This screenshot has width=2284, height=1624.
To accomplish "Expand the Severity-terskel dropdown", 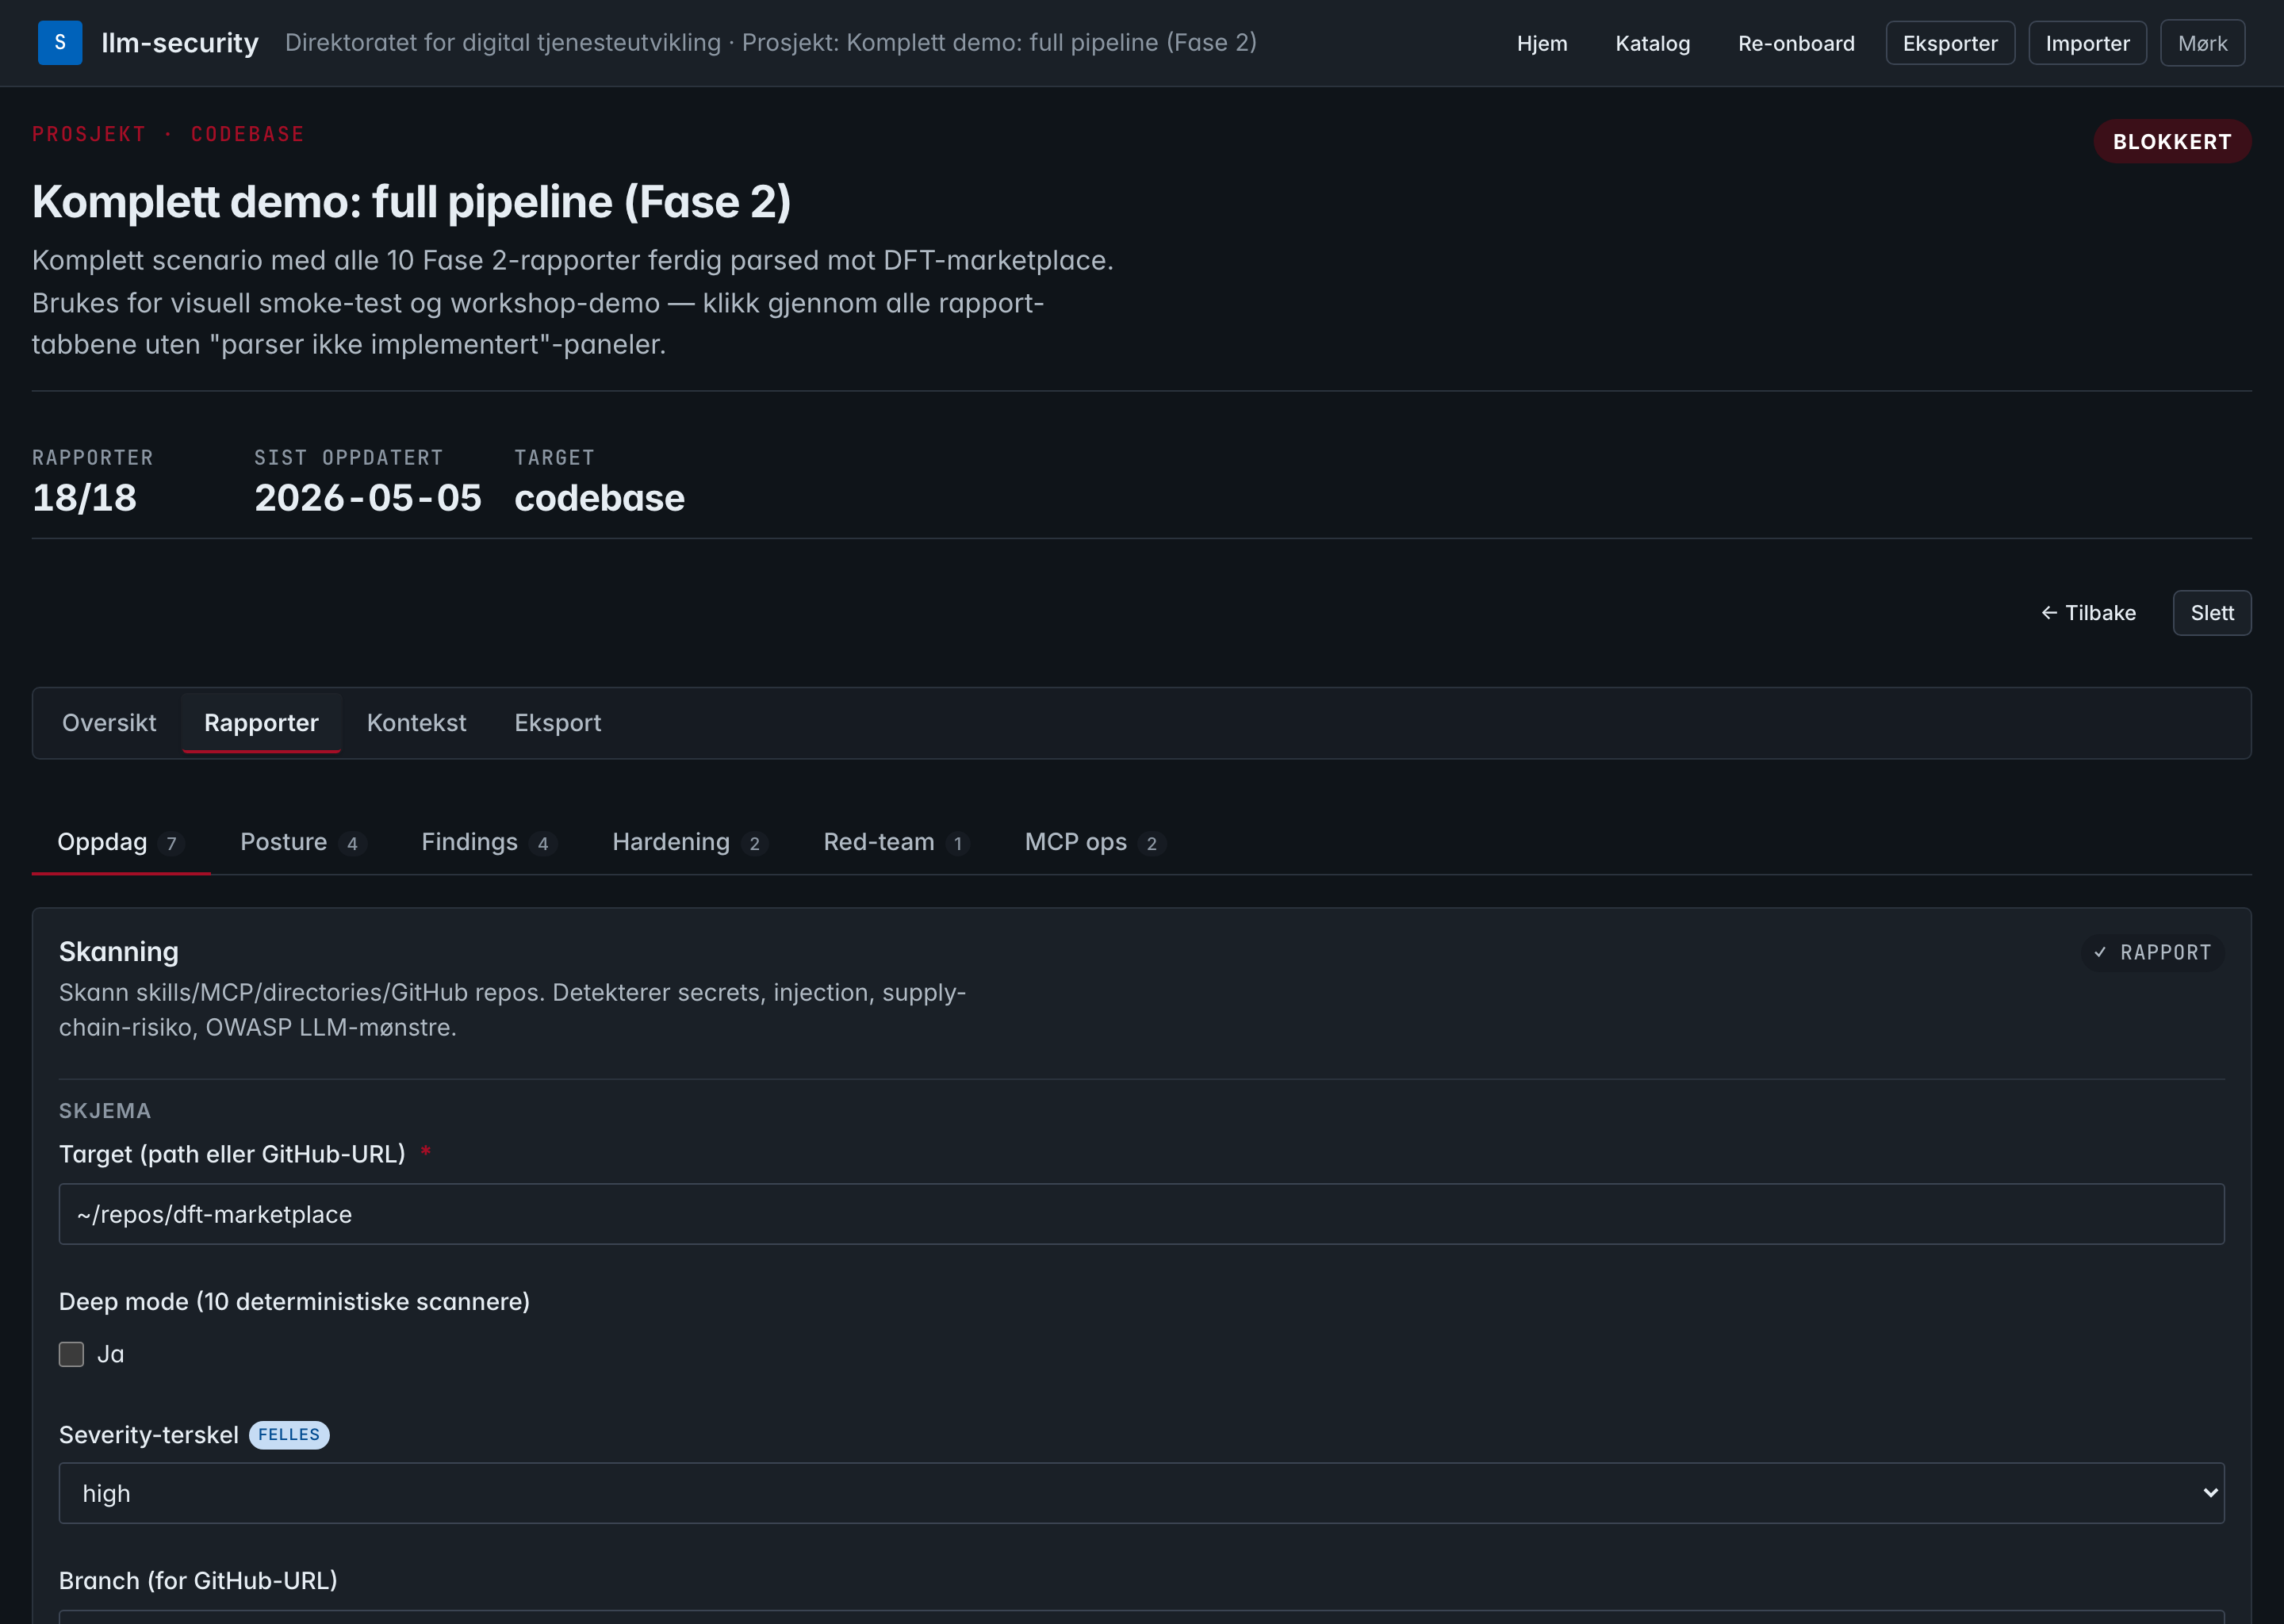I will (x=1141, y=1493).
